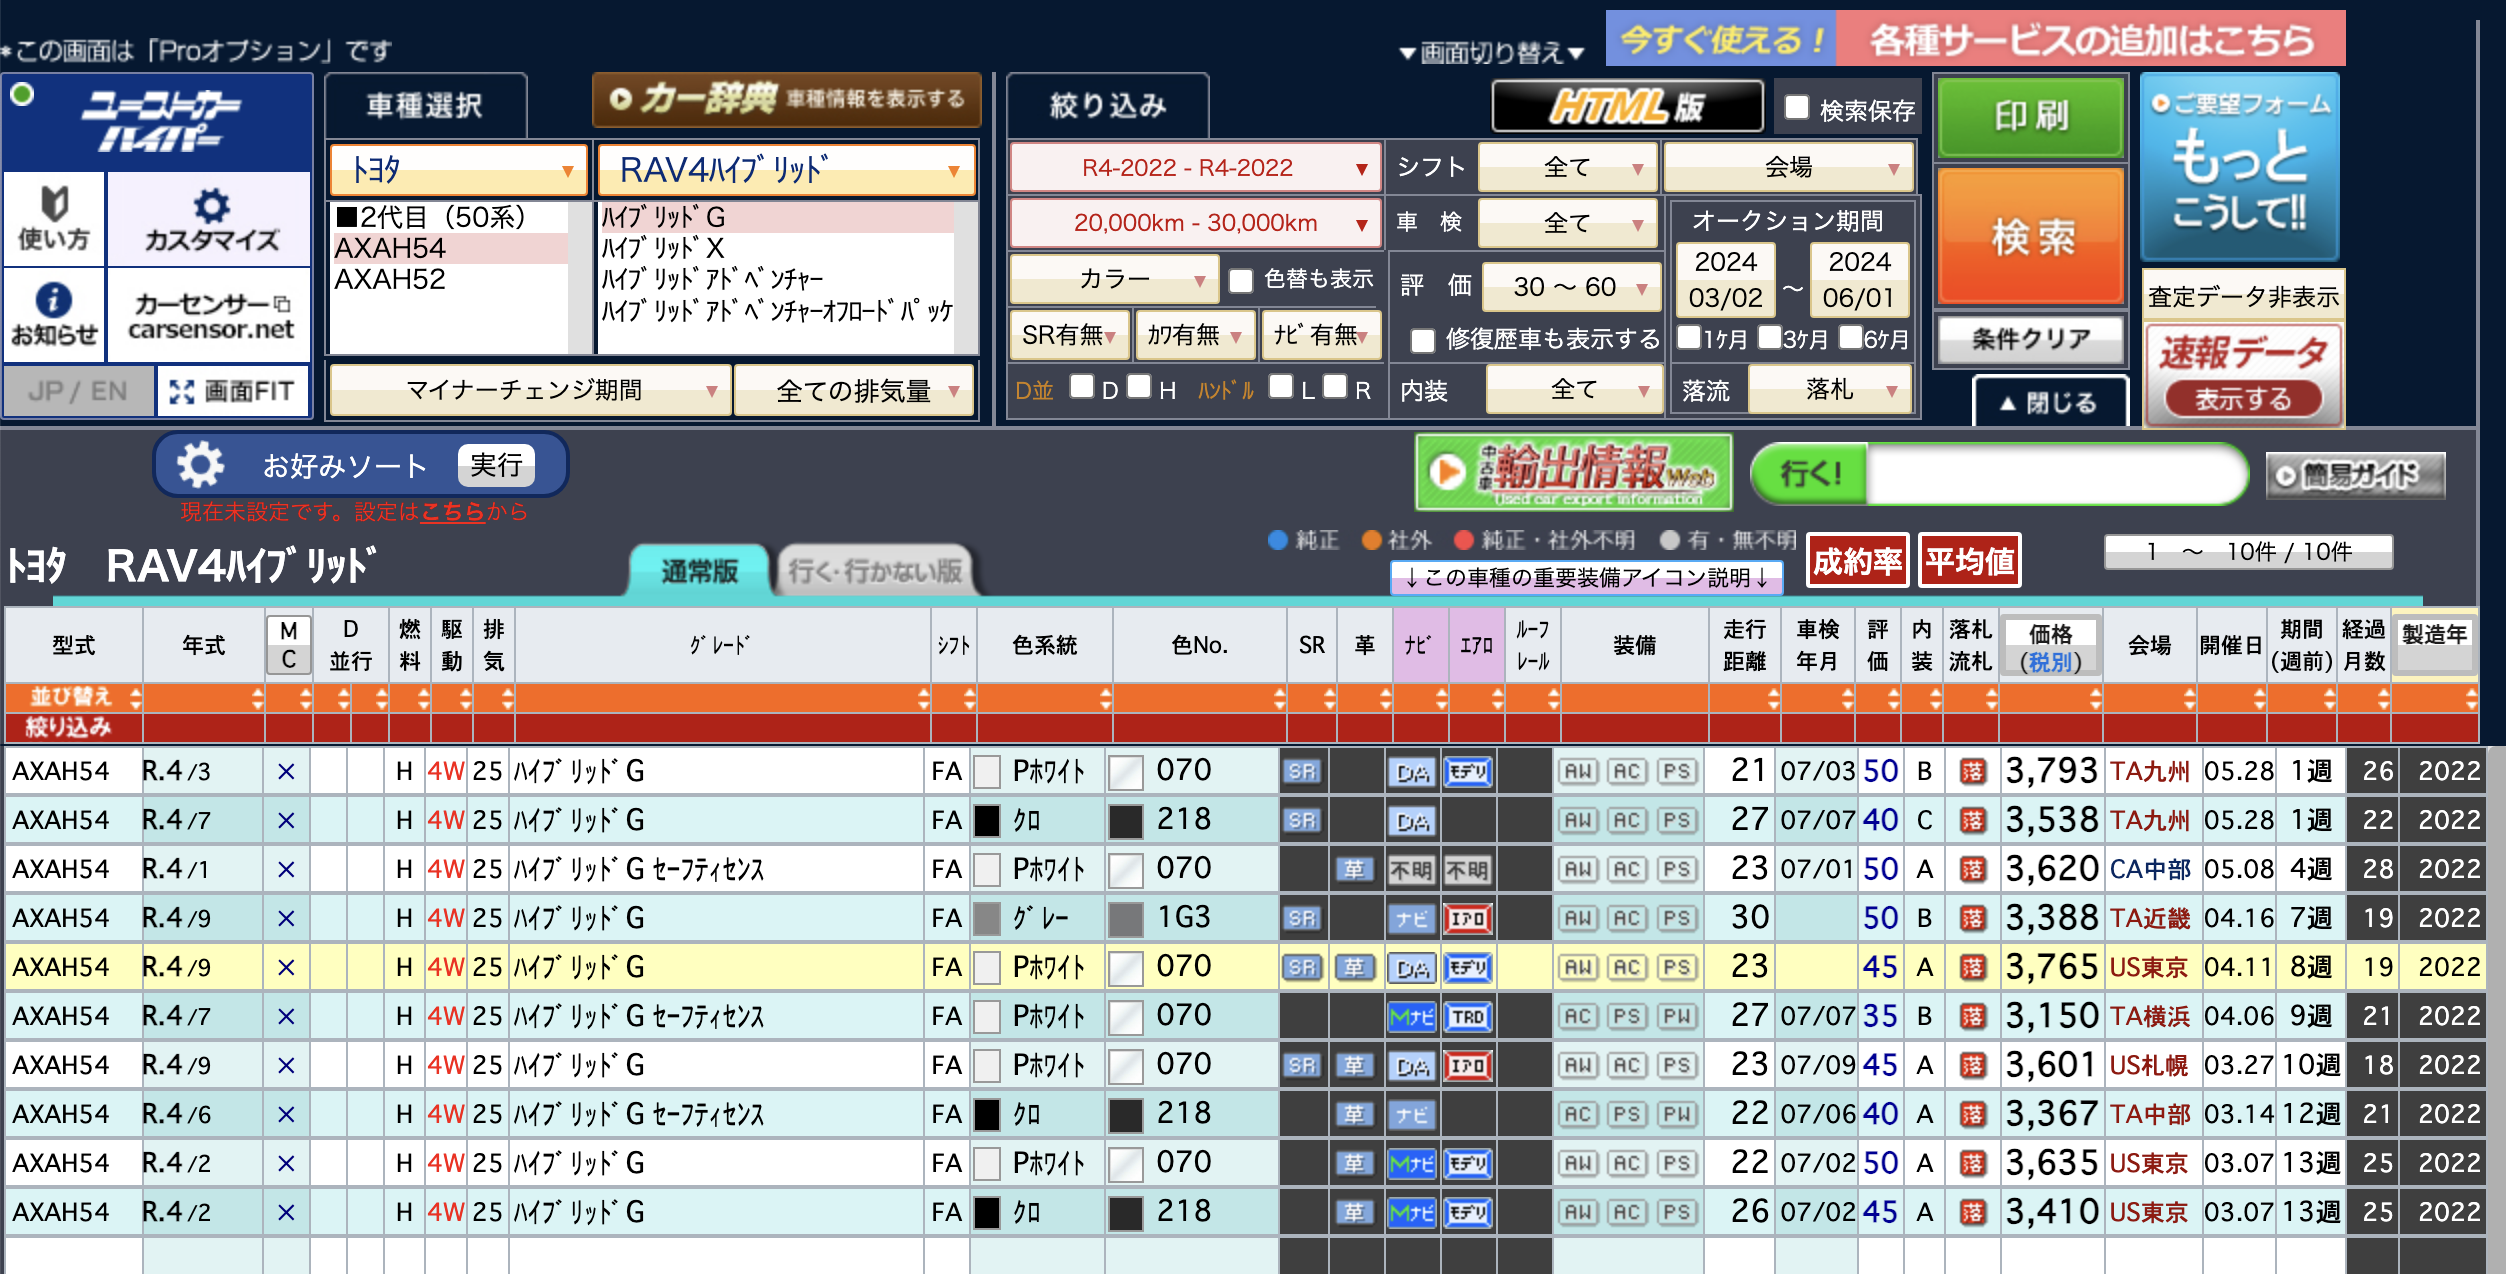2506x1274 pixels.
Task: Click the 価格(税別) column header
Action: [x=2050, y=647]
